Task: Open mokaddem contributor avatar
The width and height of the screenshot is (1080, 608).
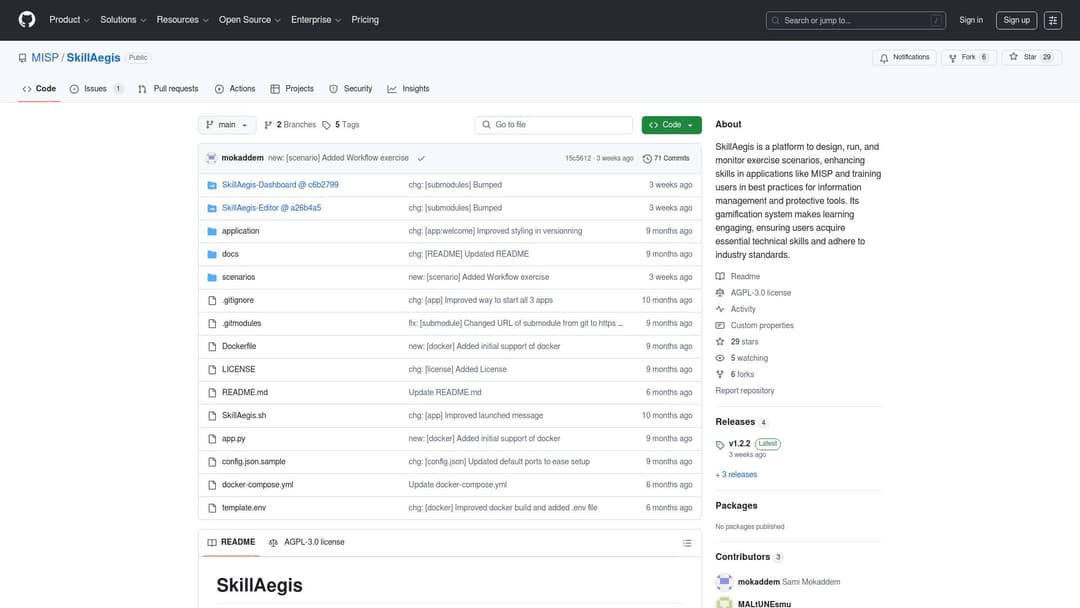Action: (x=724, y=582)
